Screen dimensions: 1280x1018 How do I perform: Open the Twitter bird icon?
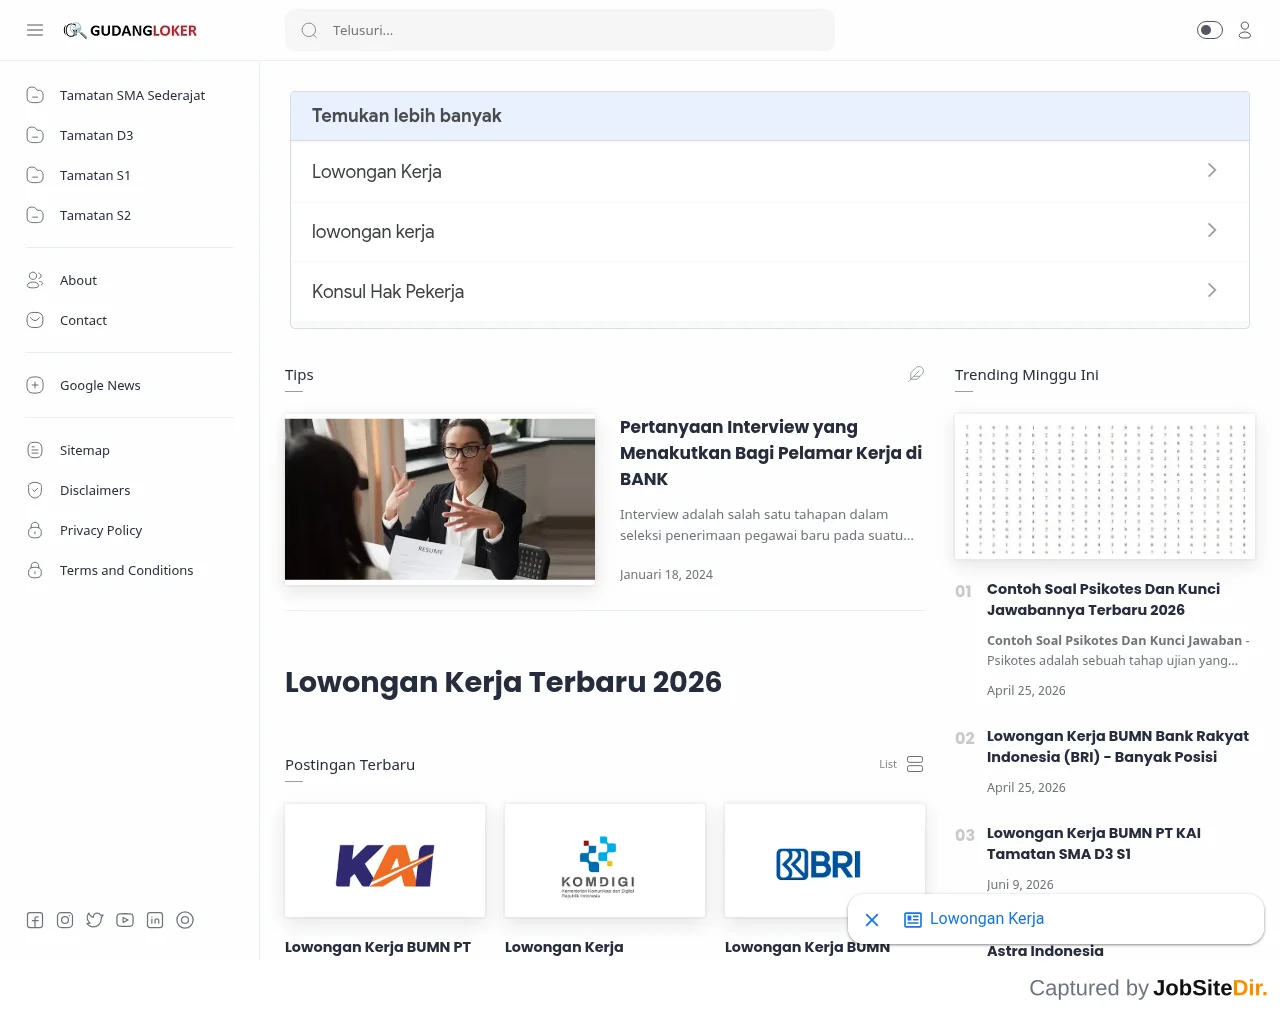pyautogui.click(x=95, y=920)
